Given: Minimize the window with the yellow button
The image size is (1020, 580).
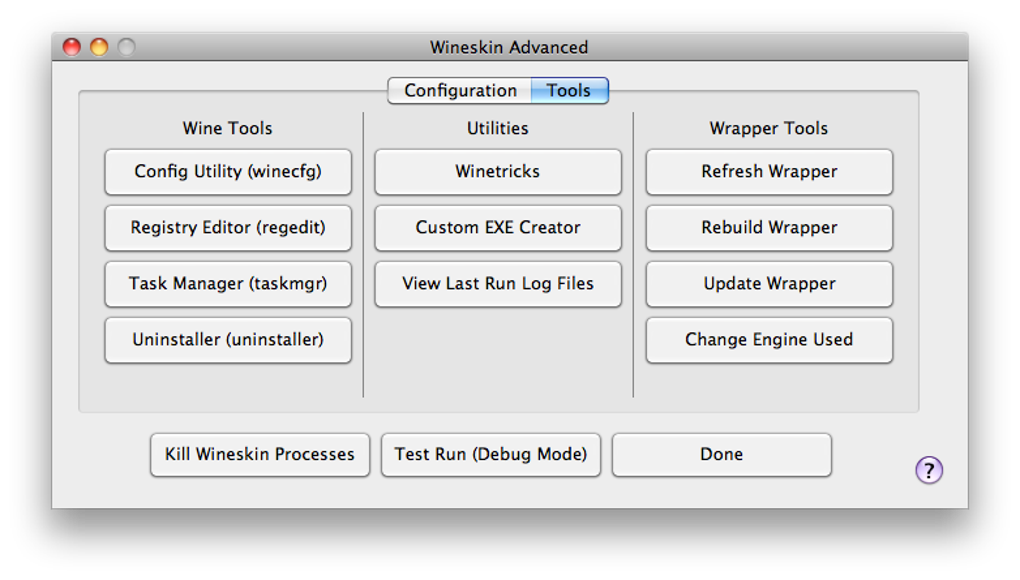Looking at the screenshot, I should tap(99, 47).
